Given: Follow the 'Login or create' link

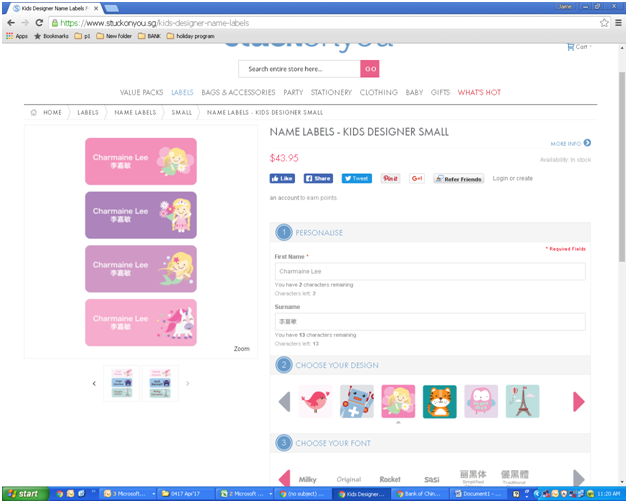Looking at the screenshot, I should (513, 178).
